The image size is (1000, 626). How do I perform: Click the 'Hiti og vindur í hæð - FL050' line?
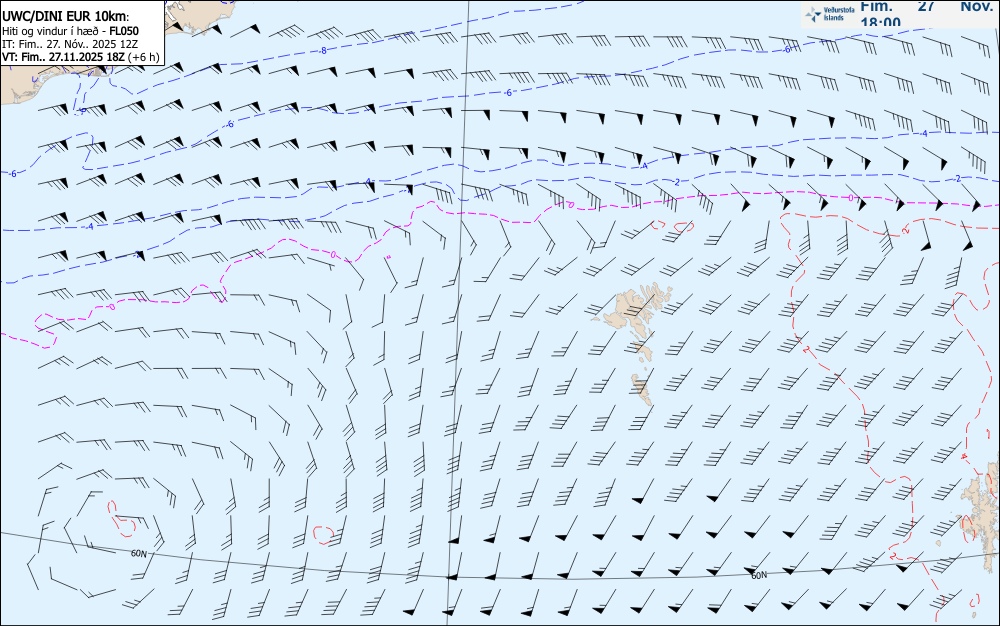(x=70, y=31)
